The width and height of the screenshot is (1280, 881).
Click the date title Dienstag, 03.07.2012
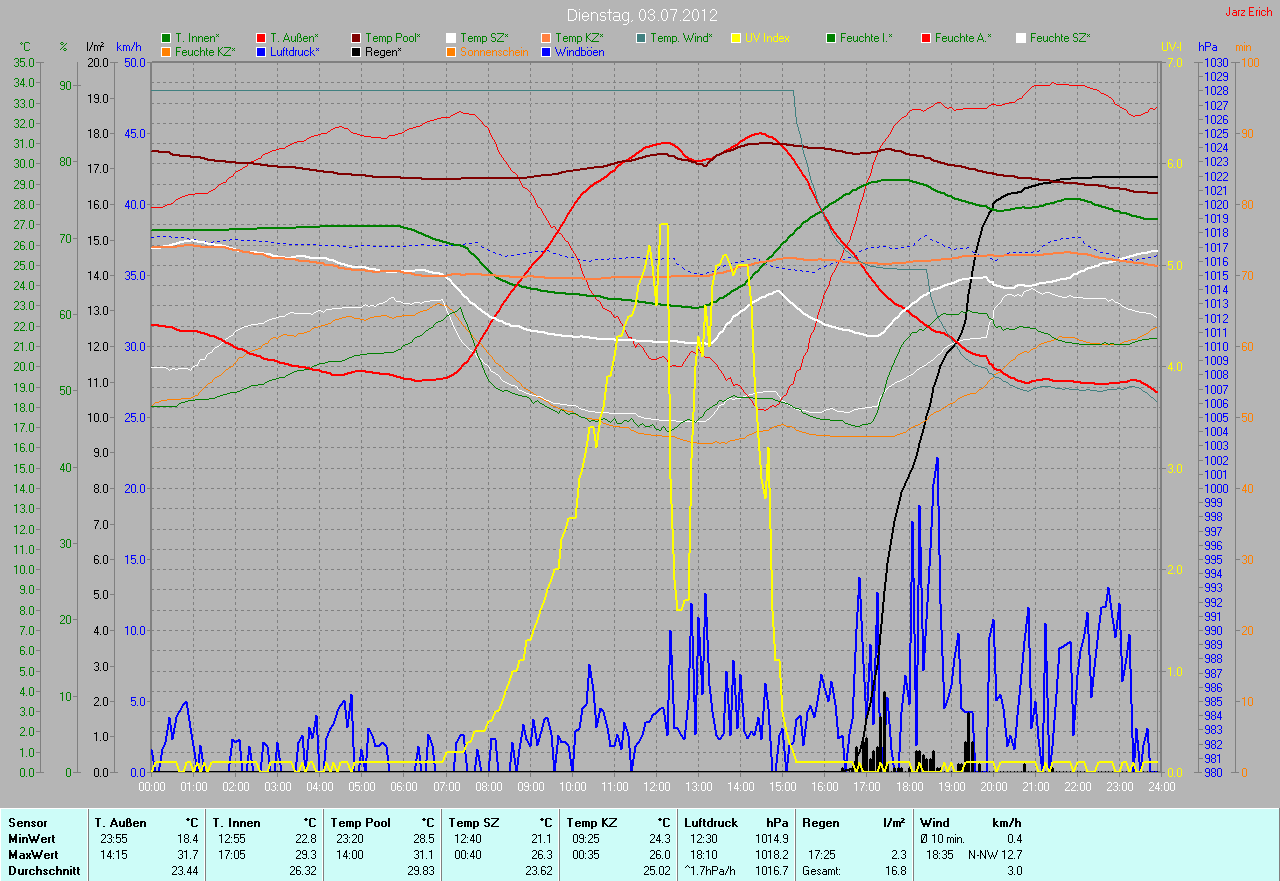(x=641, y=15)
